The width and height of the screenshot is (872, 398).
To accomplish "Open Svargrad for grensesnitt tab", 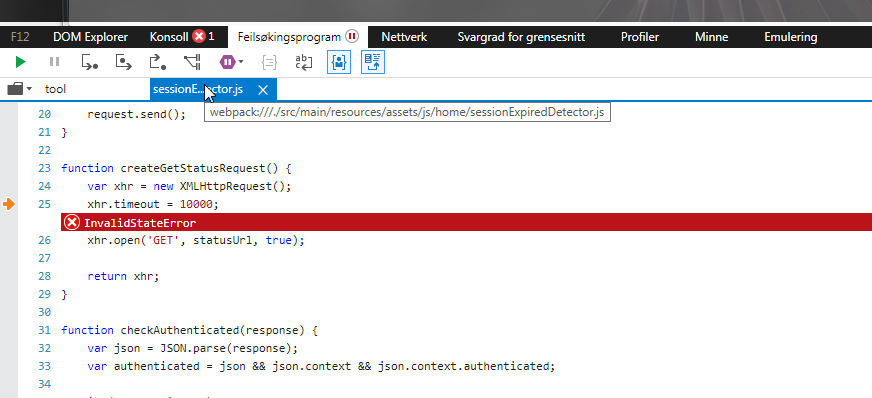I will tap(521, 37).
